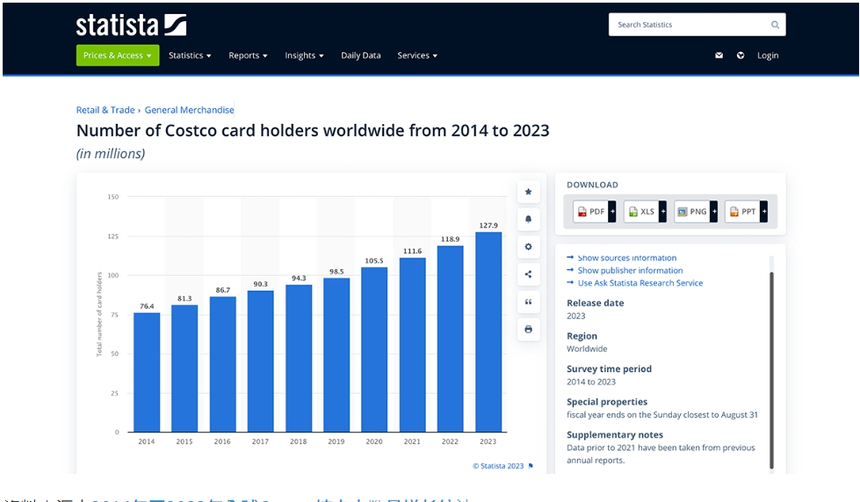Click the info panel scrollbar

pyautogui.click(x=771, y=370)
